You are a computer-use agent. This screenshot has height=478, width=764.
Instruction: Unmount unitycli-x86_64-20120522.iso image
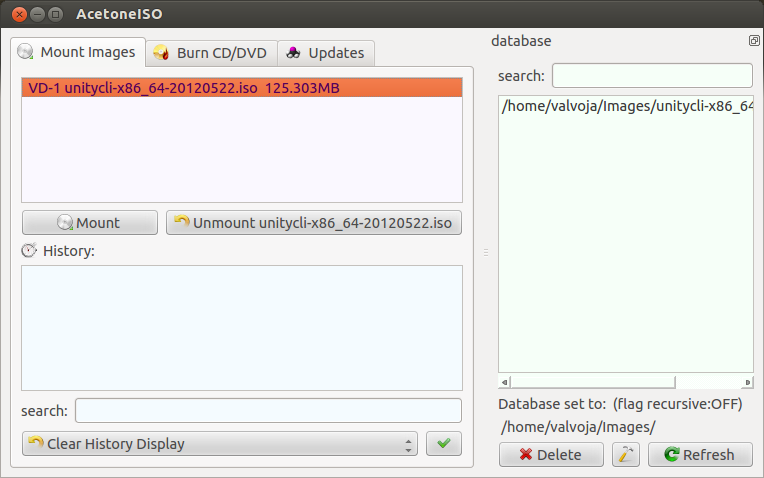click(x=314, y=223)
